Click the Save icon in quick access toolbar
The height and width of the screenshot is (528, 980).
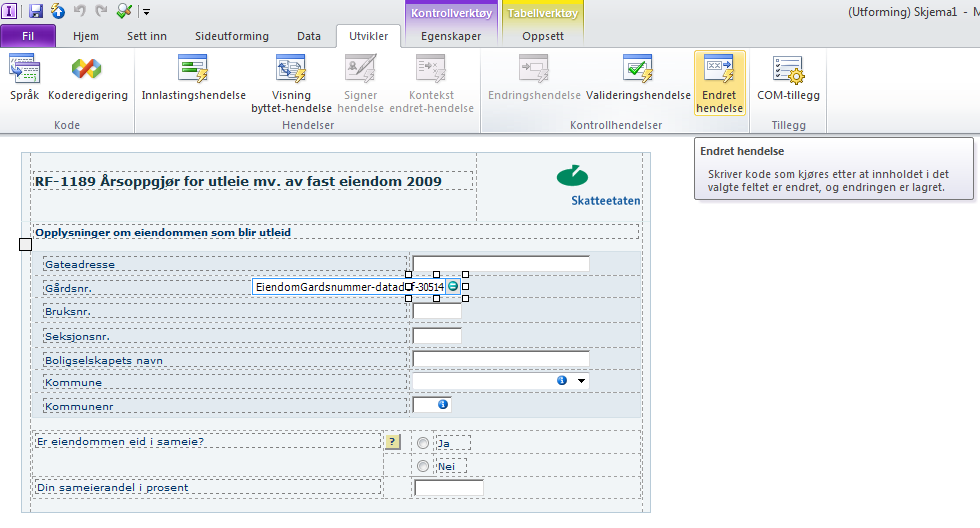[36, 11]
